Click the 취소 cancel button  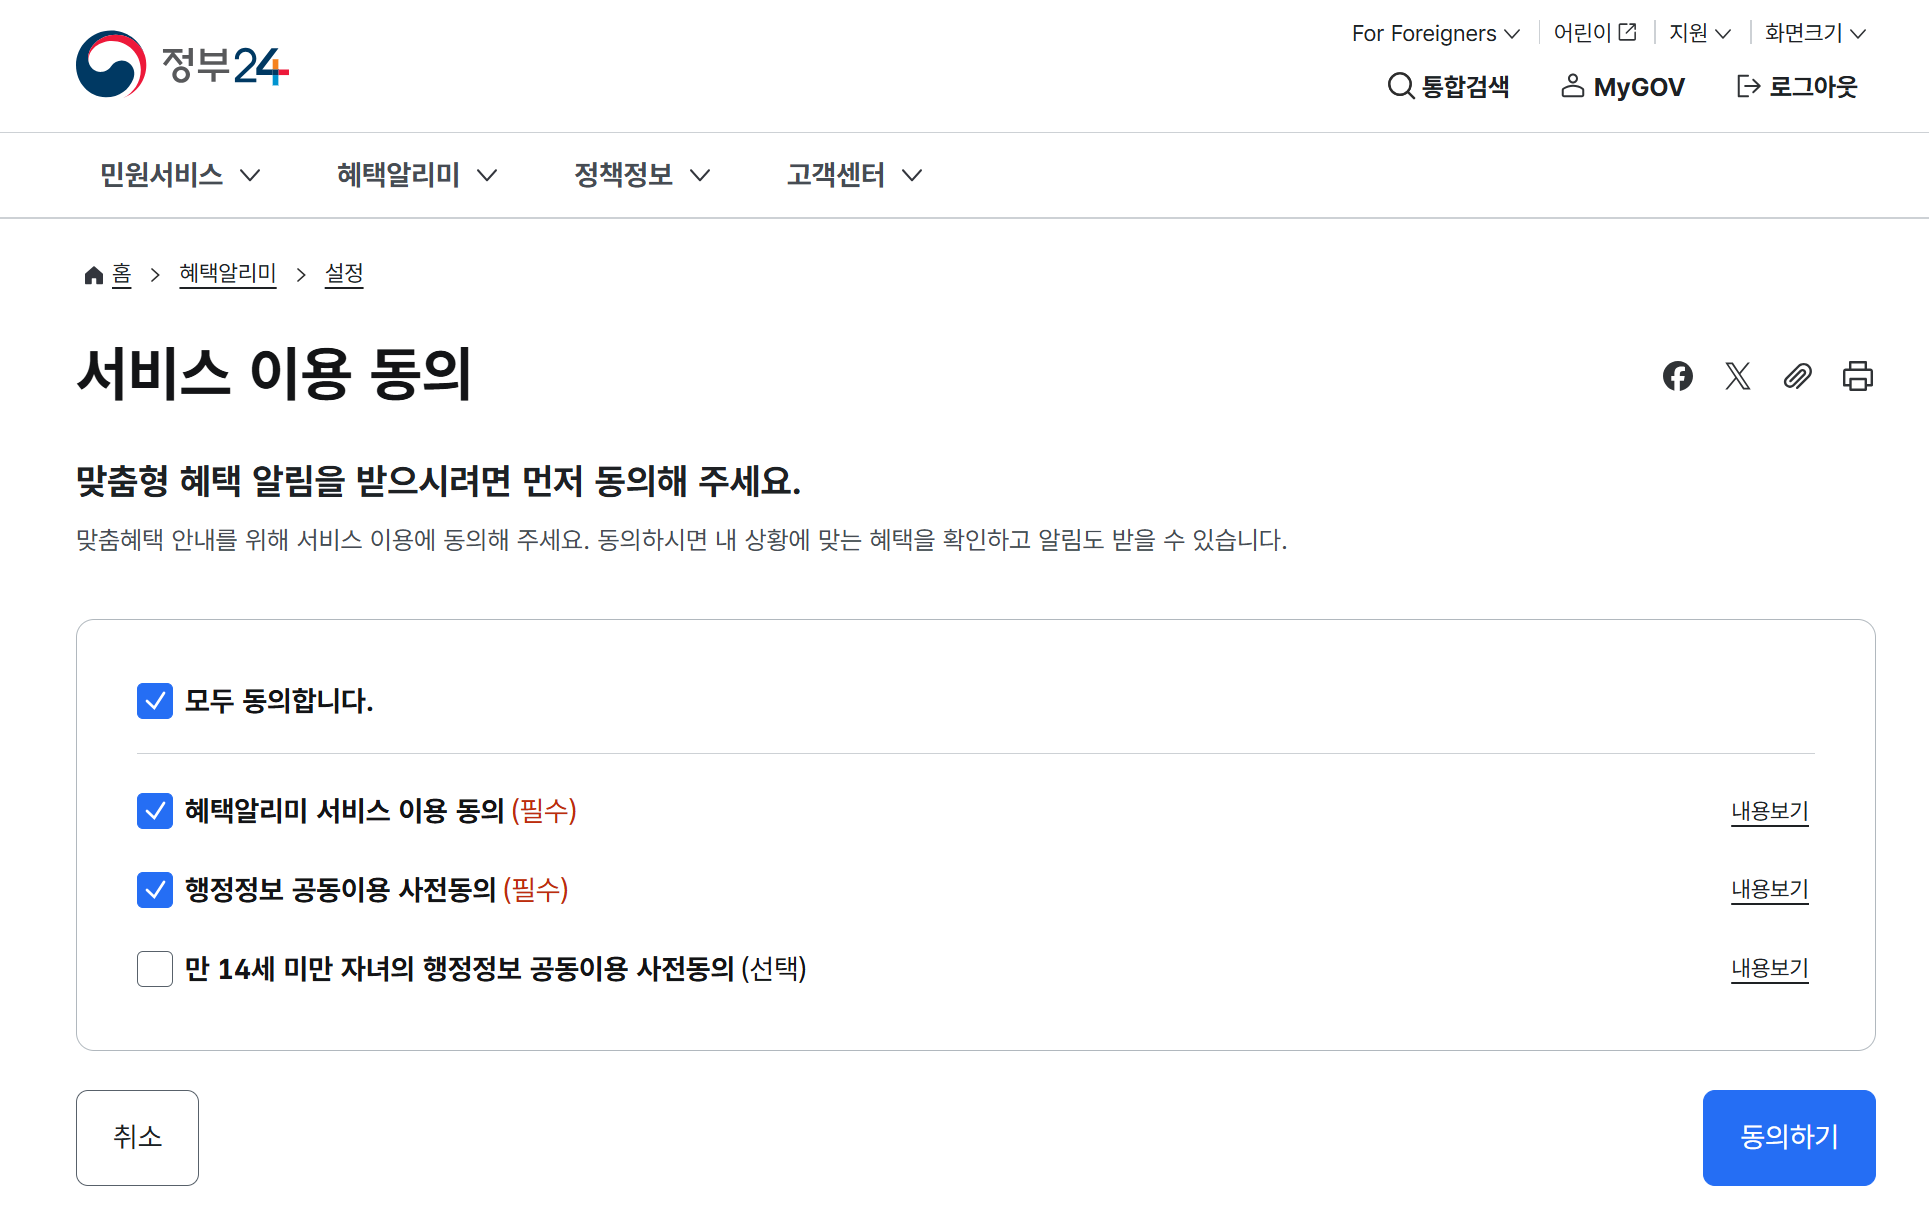pos(137,1137)
